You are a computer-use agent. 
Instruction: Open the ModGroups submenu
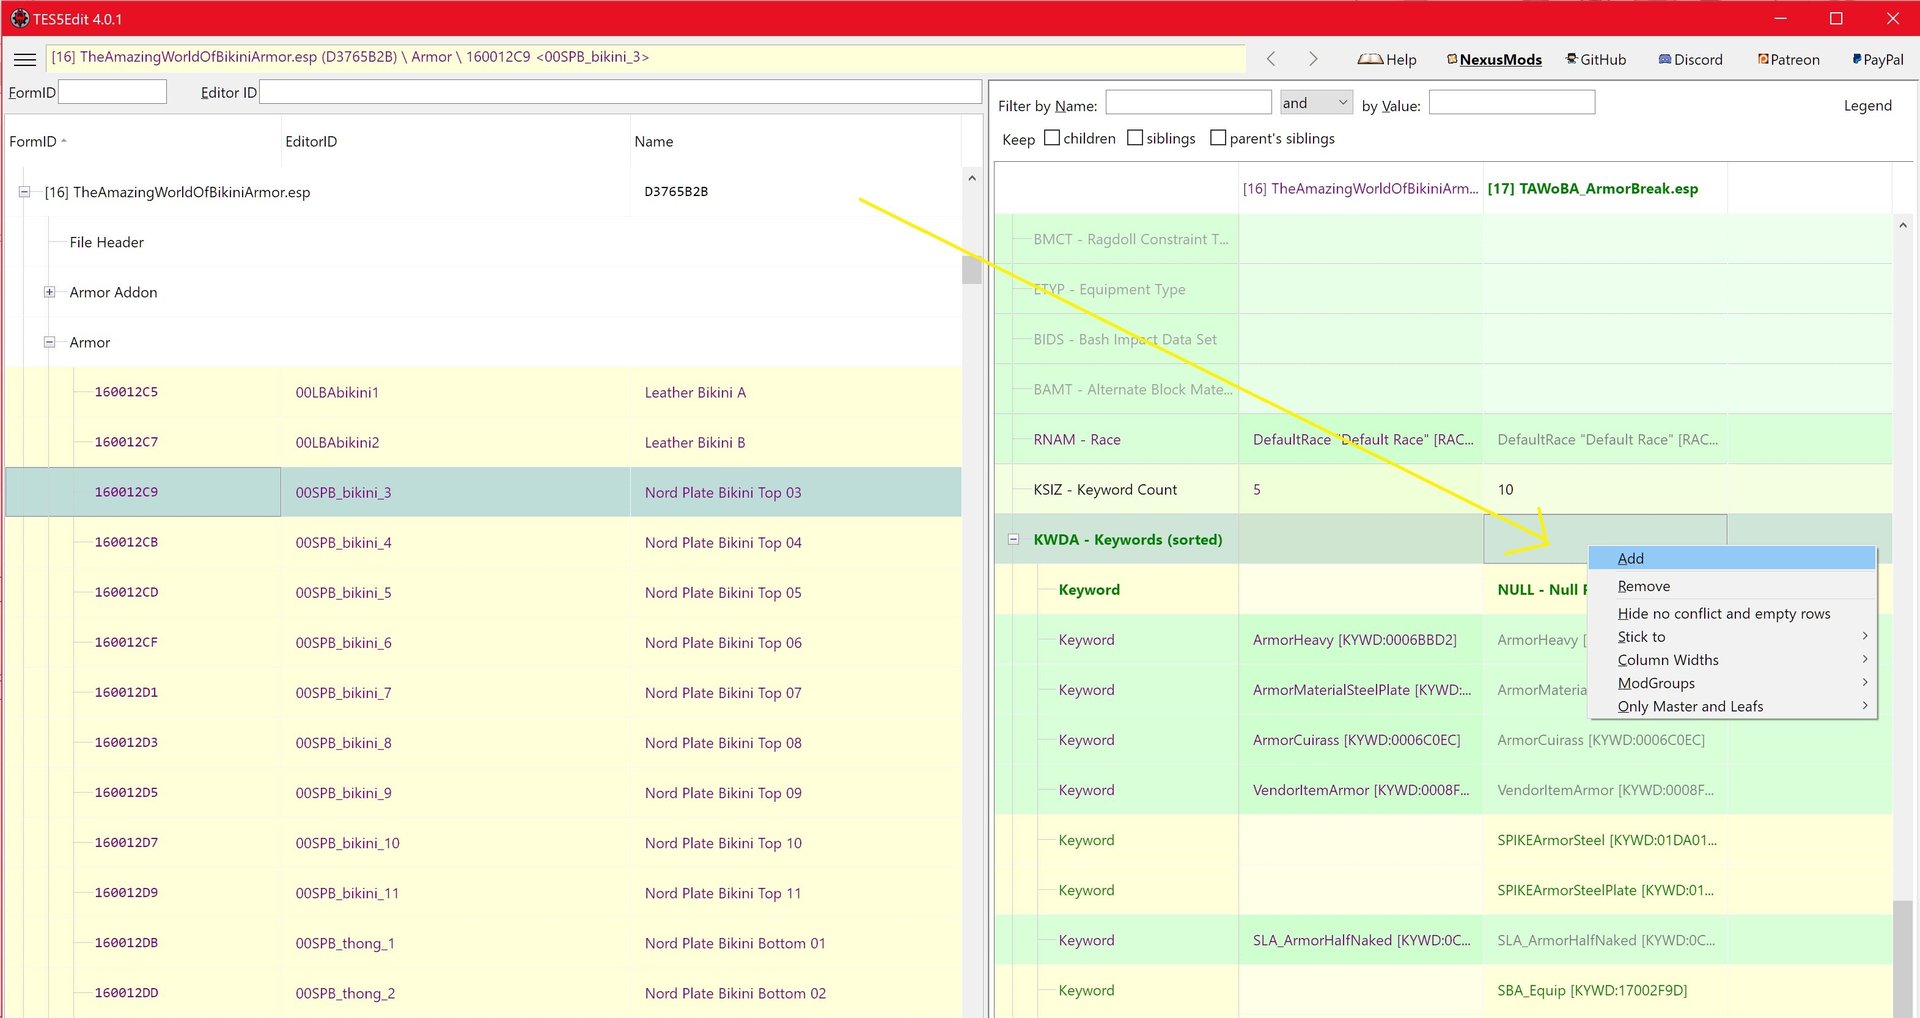1731,683
